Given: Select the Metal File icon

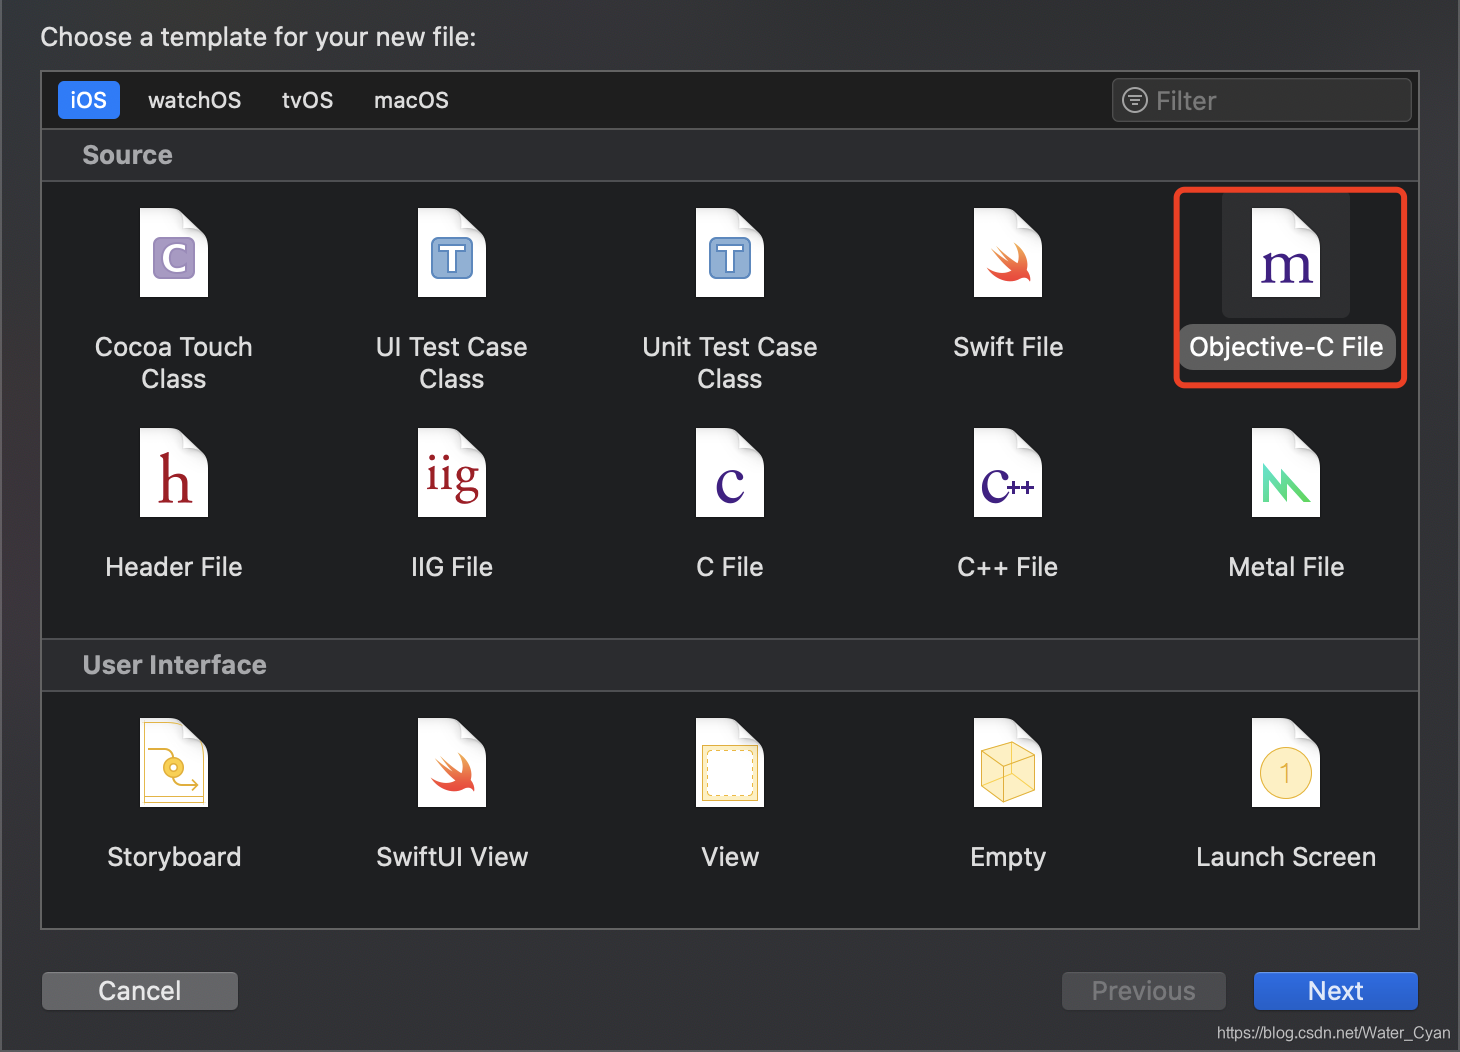Looking at the screenshot, I should pos(1286,473).
